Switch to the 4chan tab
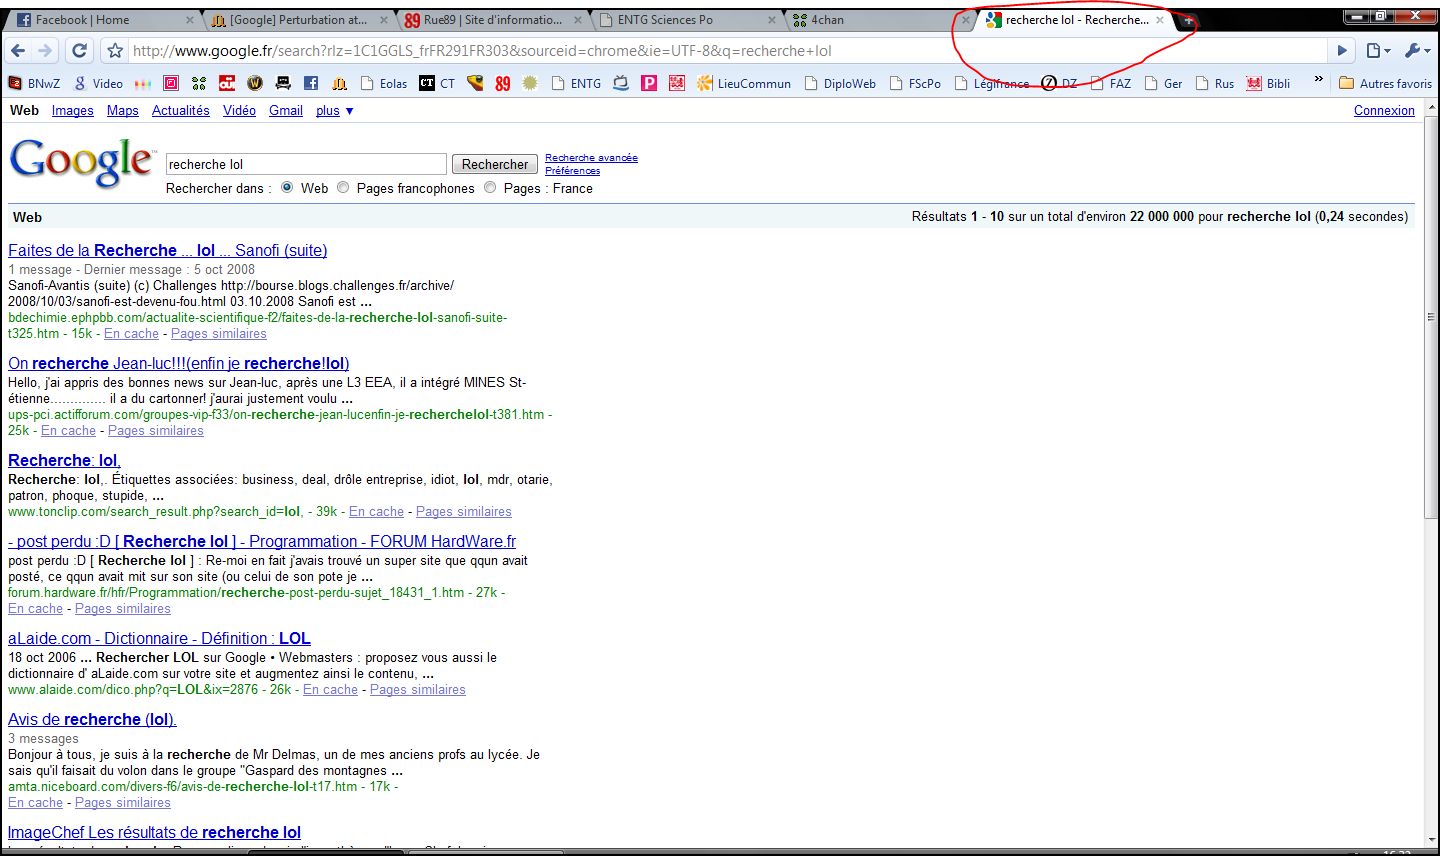This screenshot has width=1440, height=856. [x=880, y=19]
